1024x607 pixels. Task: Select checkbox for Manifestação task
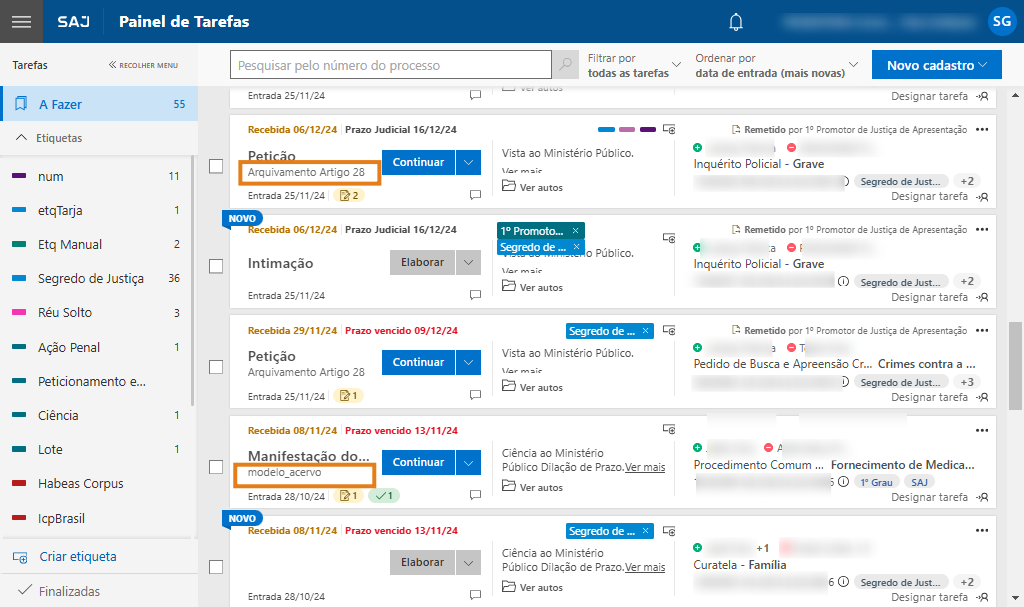tap(216, 466)
